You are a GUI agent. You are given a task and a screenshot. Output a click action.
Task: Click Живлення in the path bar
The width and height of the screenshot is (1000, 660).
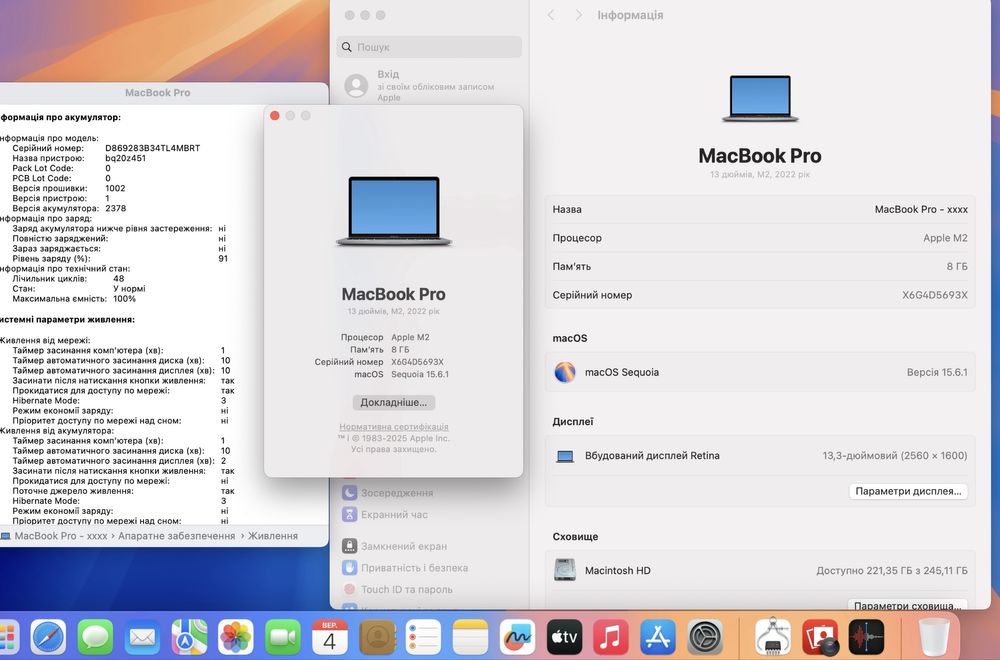click(273, 536)
